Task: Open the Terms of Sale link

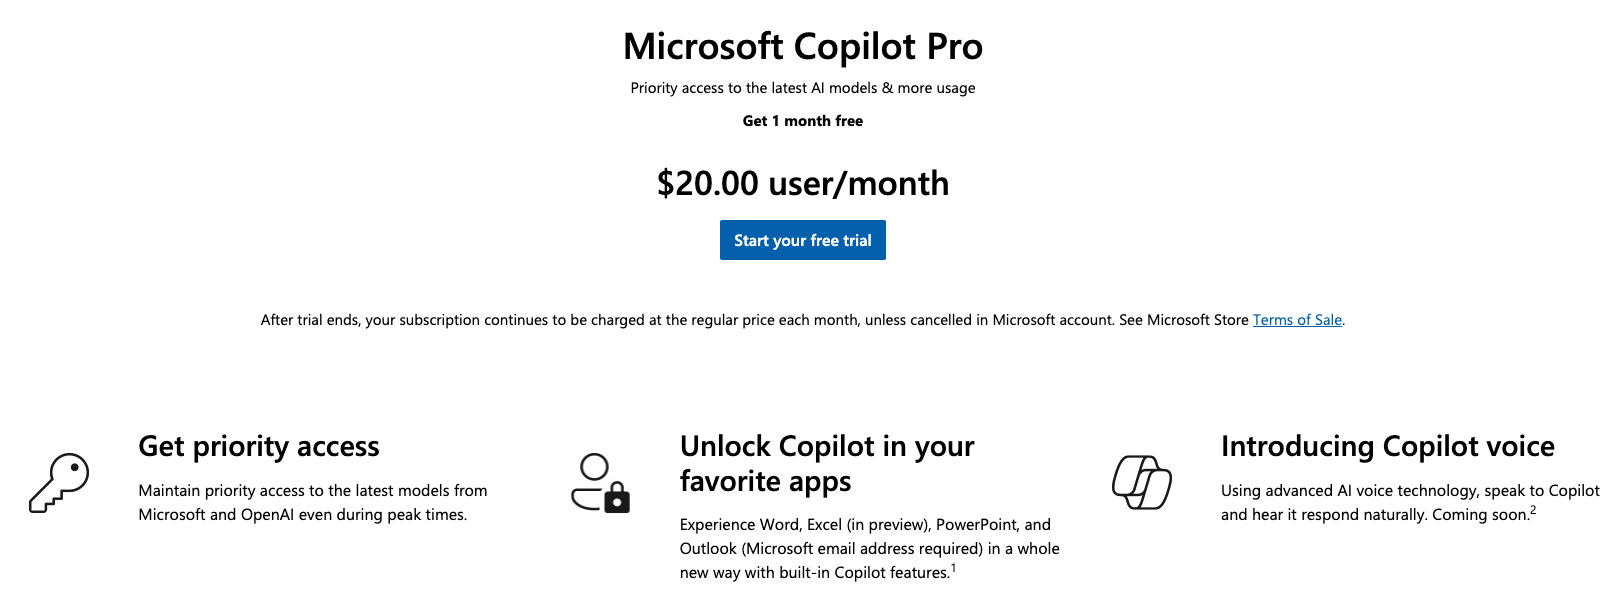Action: [1297, 320]
